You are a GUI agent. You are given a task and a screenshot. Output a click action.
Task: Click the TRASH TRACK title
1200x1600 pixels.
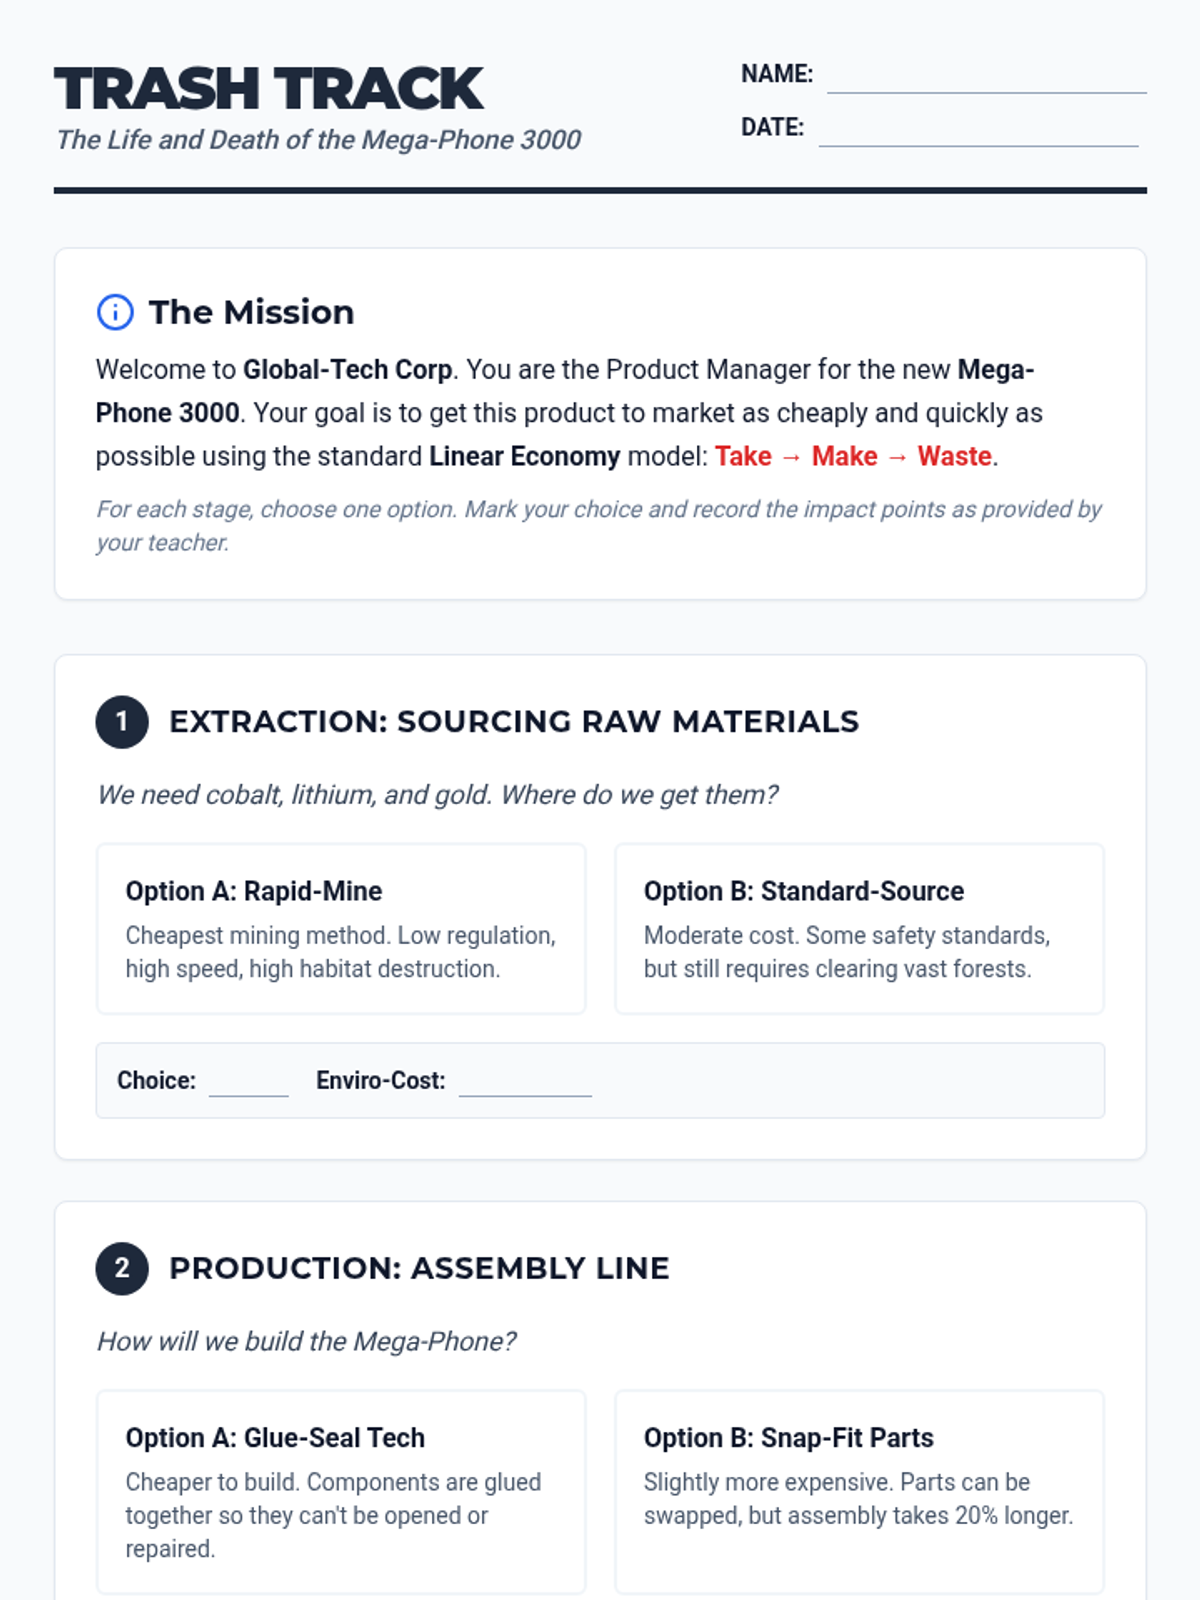click(269, 88)
